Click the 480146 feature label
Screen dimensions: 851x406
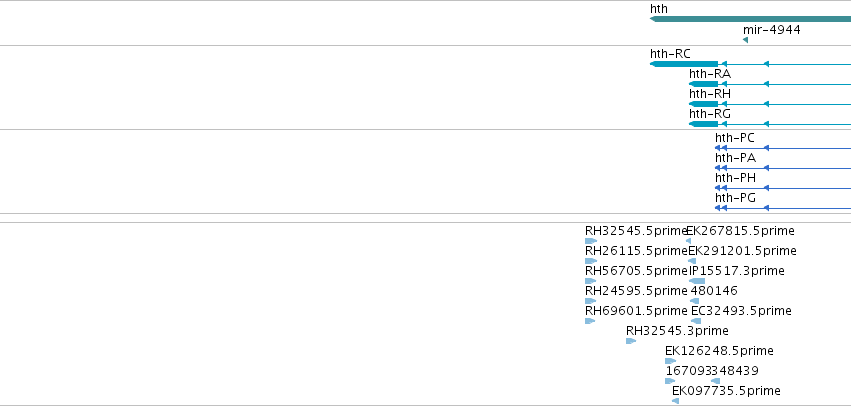(714, 291)
